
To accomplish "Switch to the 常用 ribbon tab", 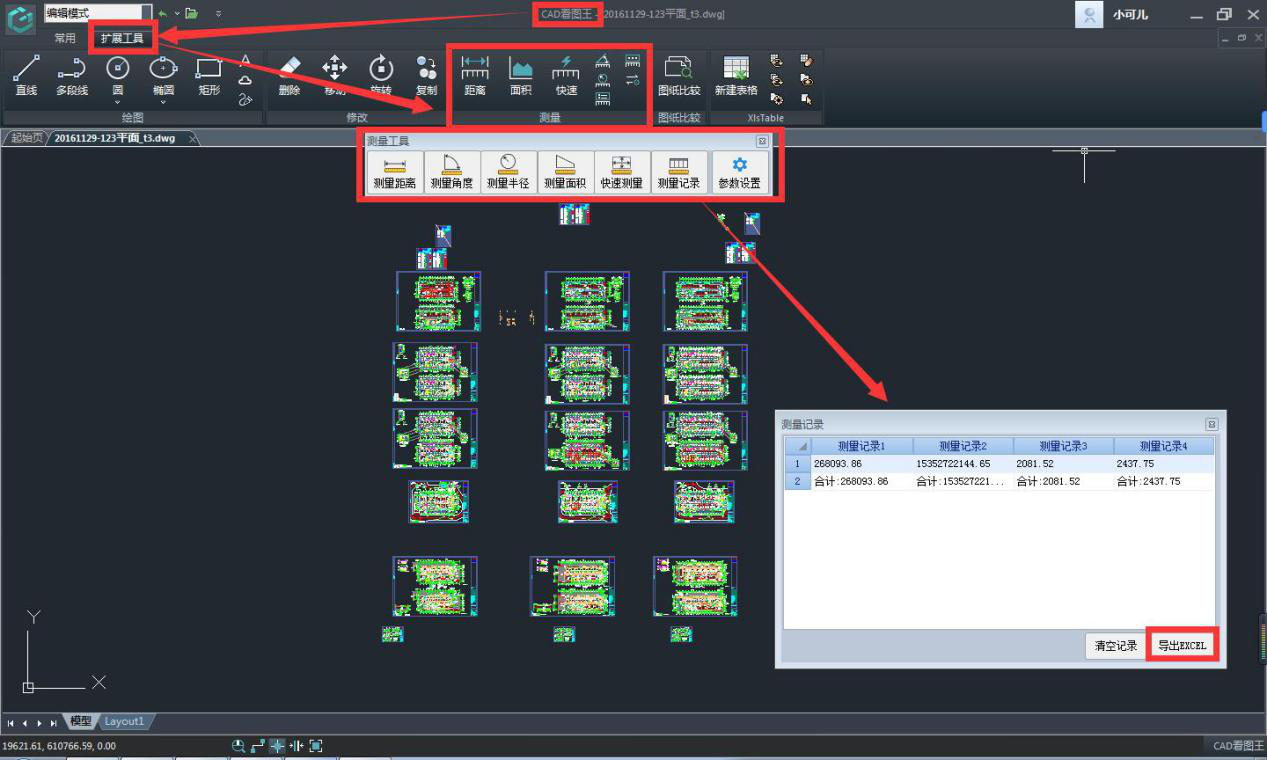I will [x=65, y=38].
